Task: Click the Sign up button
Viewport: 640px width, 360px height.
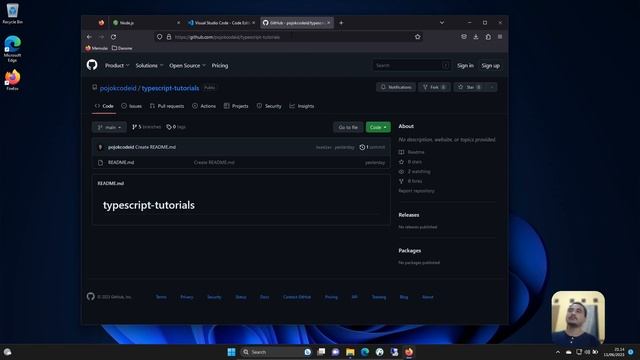Action: coord(490,65)
